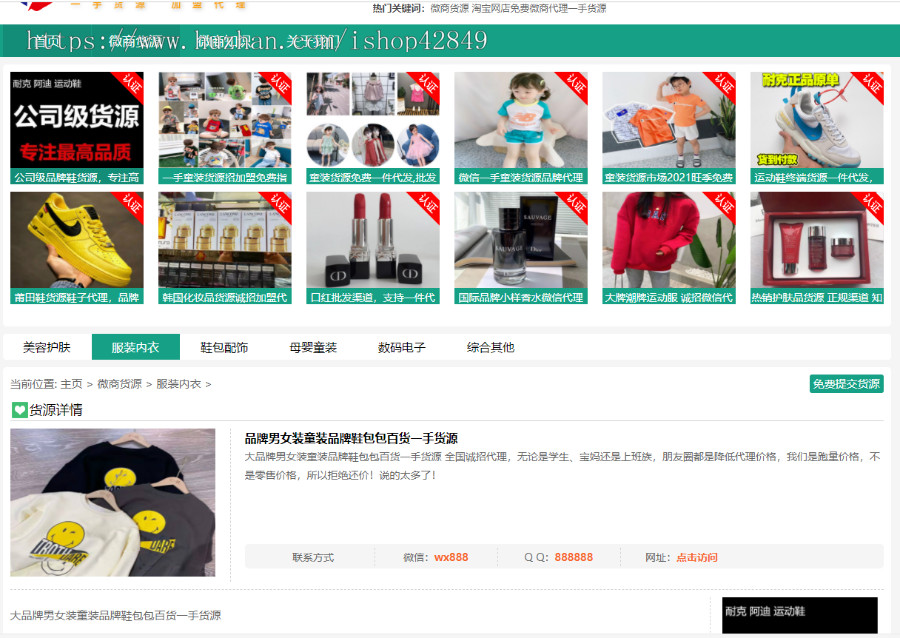Switch to the 鞋包配饰 category tab
The image size is (900, 638).
[224, 347]
